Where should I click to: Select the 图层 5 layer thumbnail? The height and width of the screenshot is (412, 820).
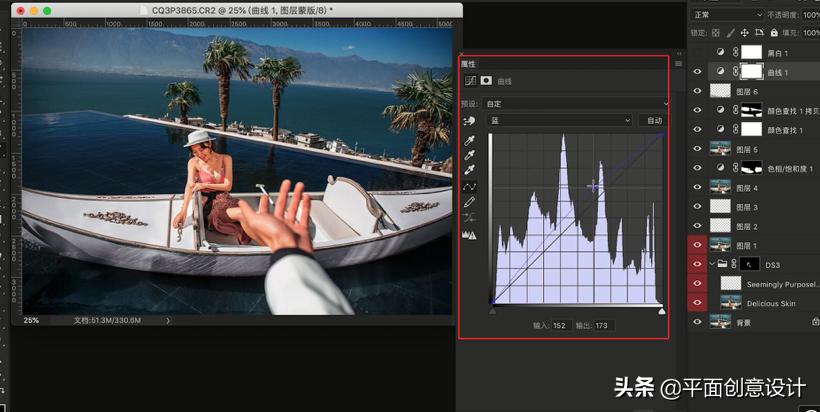pos(720,149)
